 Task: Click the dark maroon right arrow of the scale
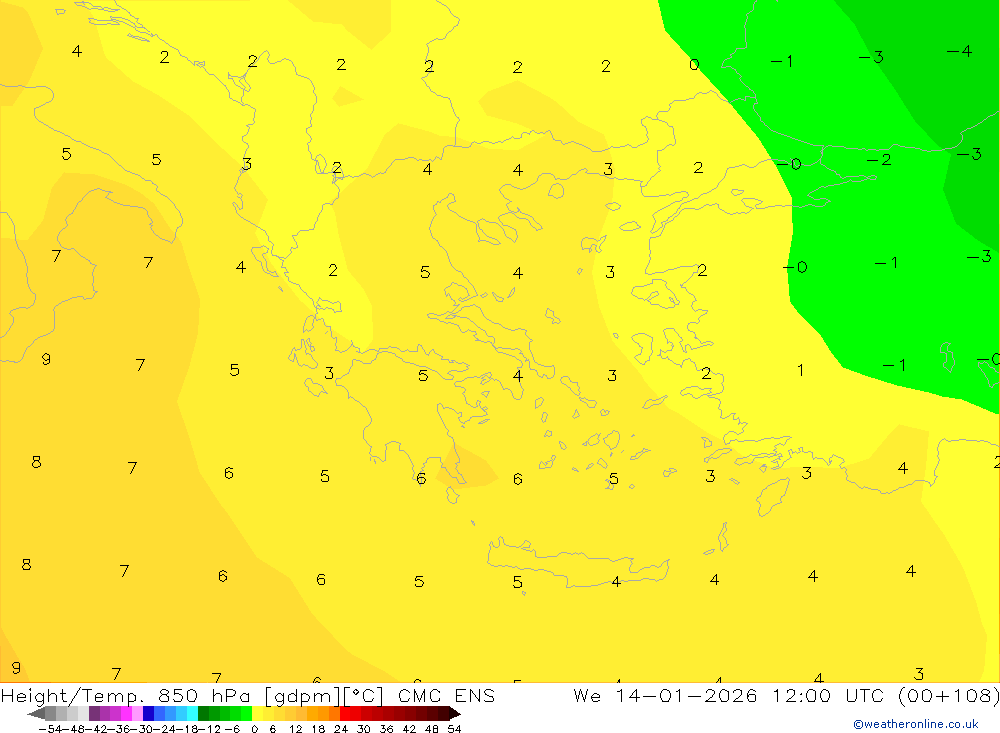(x=455, y=714)
